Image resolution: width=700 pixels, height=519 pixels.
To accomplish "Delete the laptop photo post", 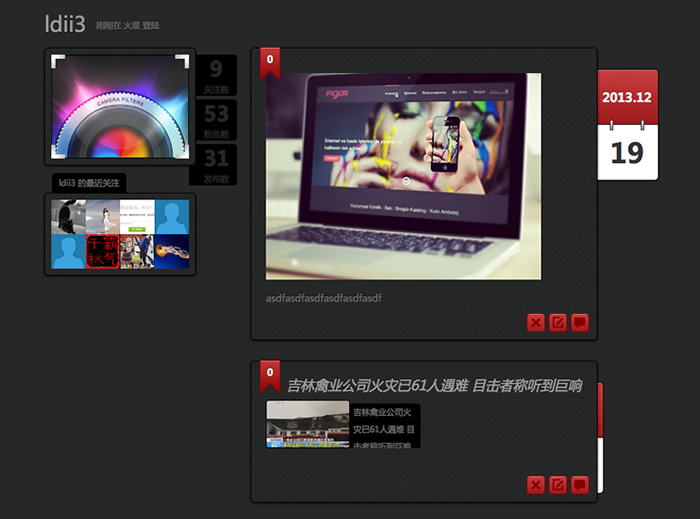I will 536,322.
